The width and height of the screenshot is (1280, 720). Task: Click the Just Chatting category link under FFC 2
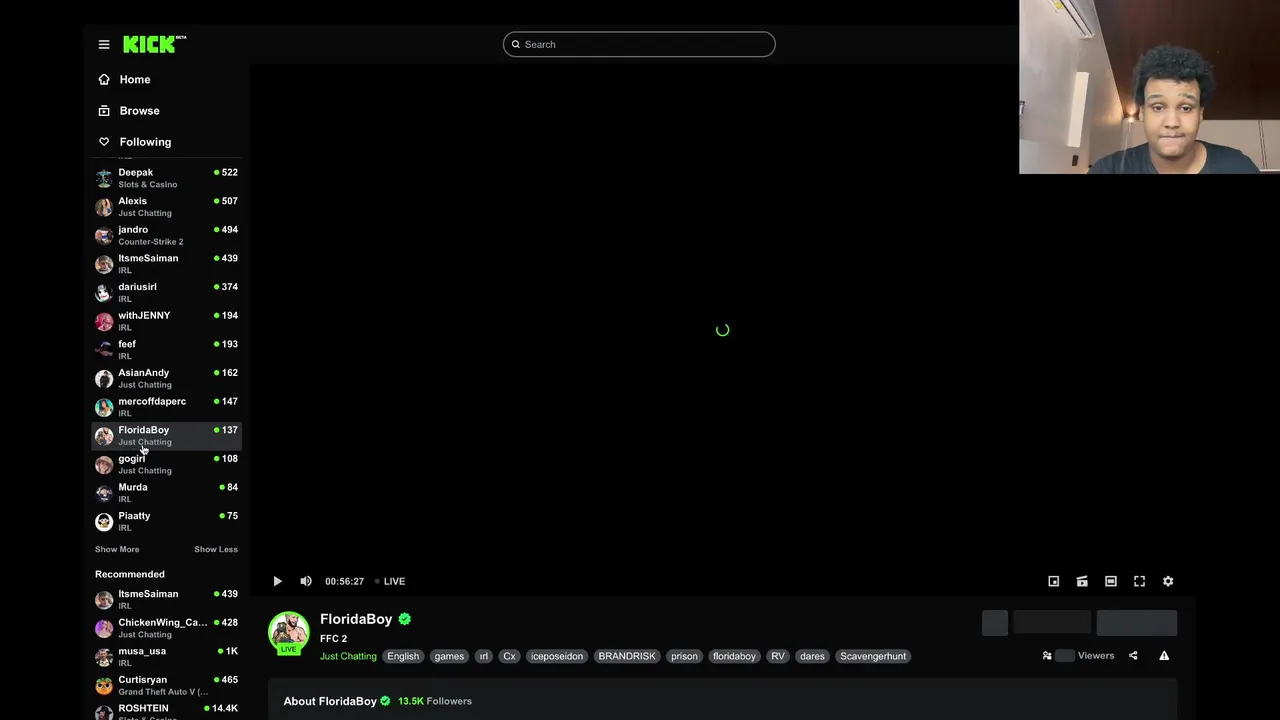pyautogui.click(x=348, y=656)
